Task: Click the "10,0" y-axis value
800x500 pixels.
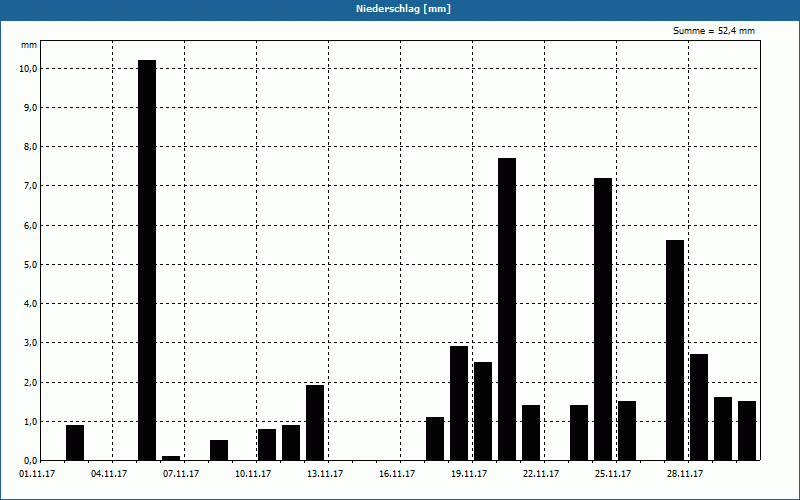Action: (28, 69)
